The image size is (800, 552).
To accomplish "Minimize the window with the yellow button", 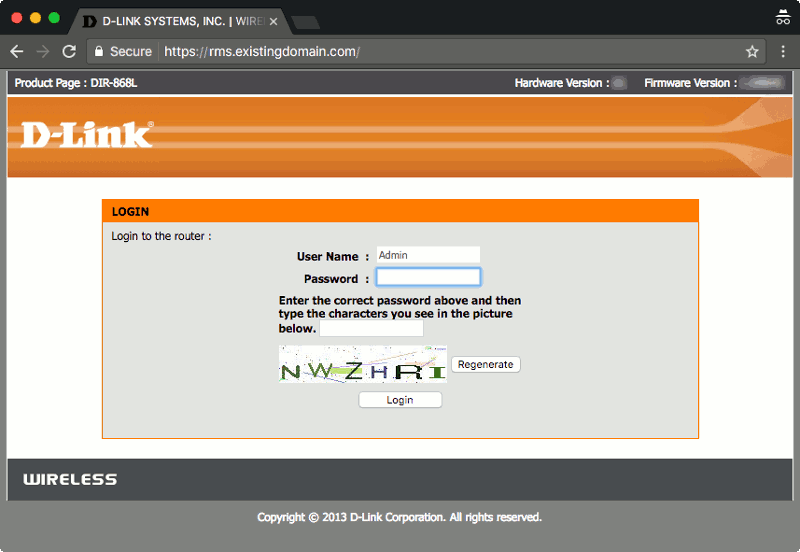I will (35, 18).
